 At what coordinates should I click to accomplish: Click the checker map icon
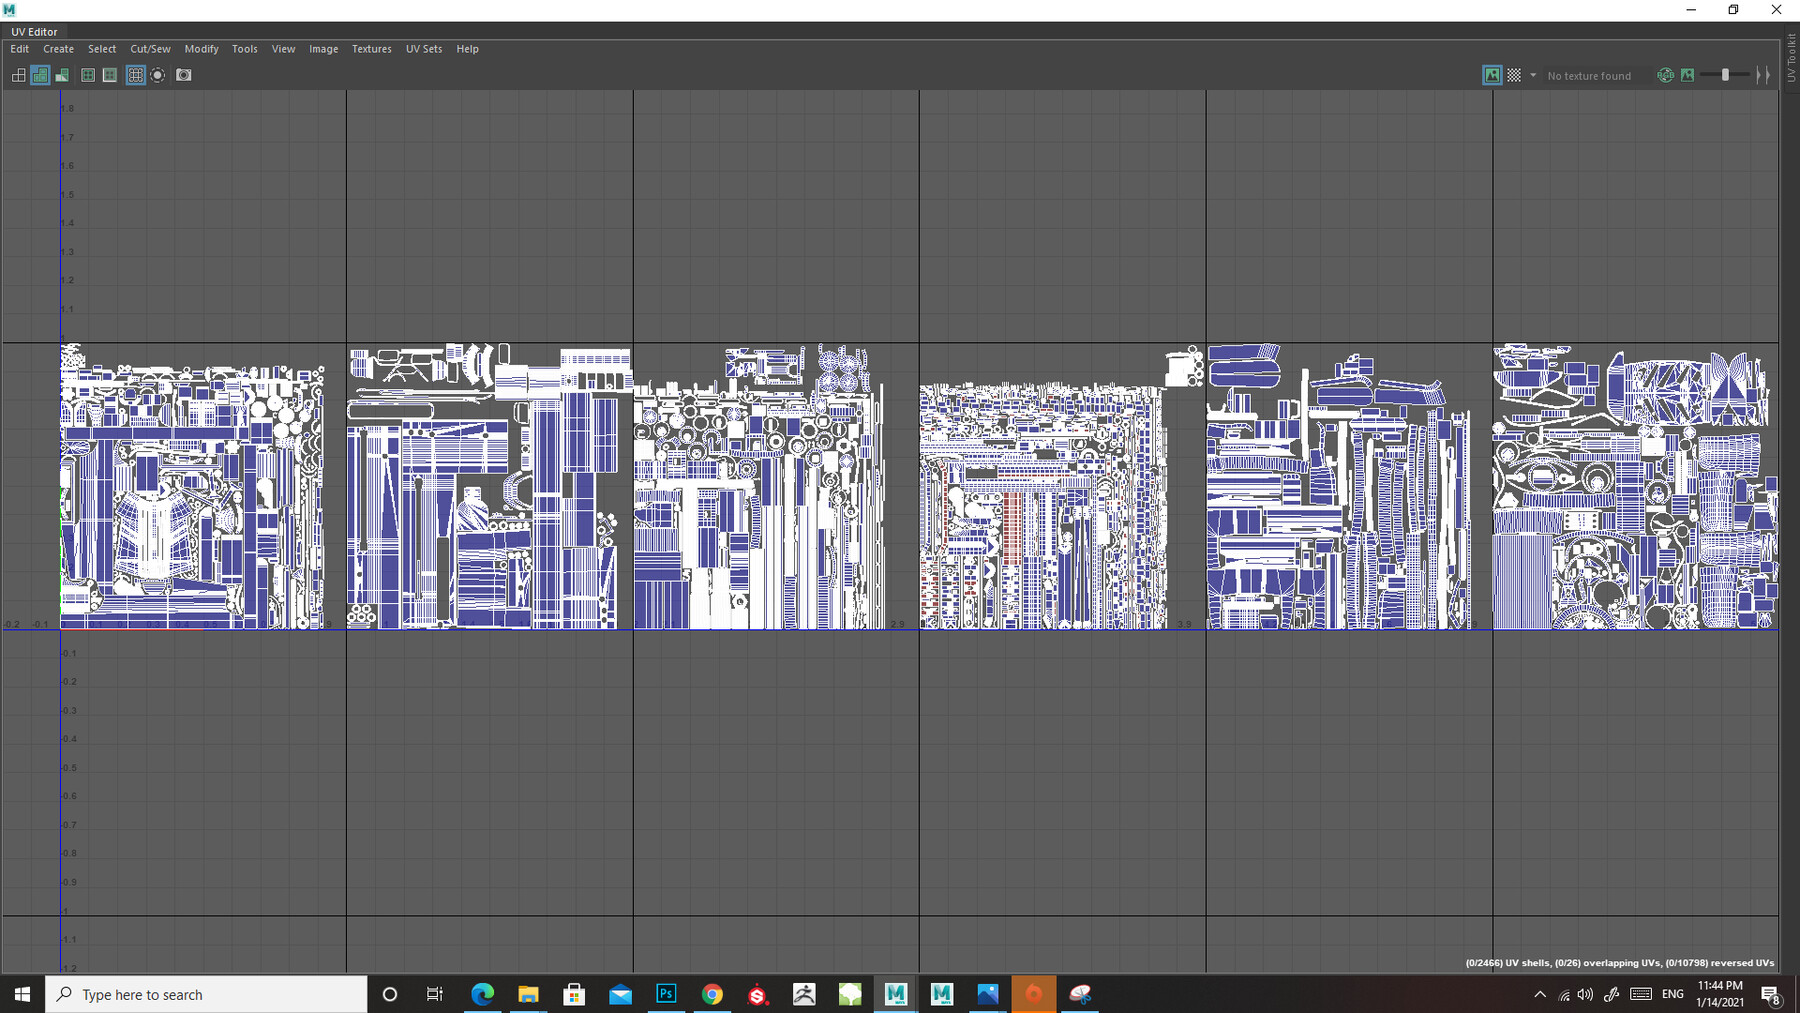coord(1514,75)
